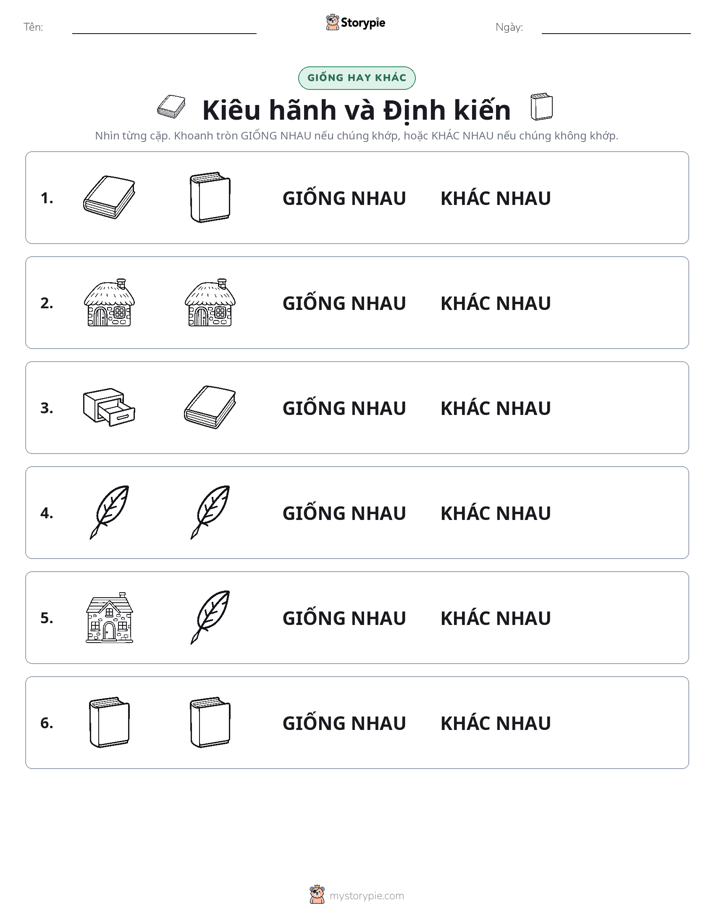714x924 pixels.
Task: Click the feather icon in row 5
Action: (210, 617)
